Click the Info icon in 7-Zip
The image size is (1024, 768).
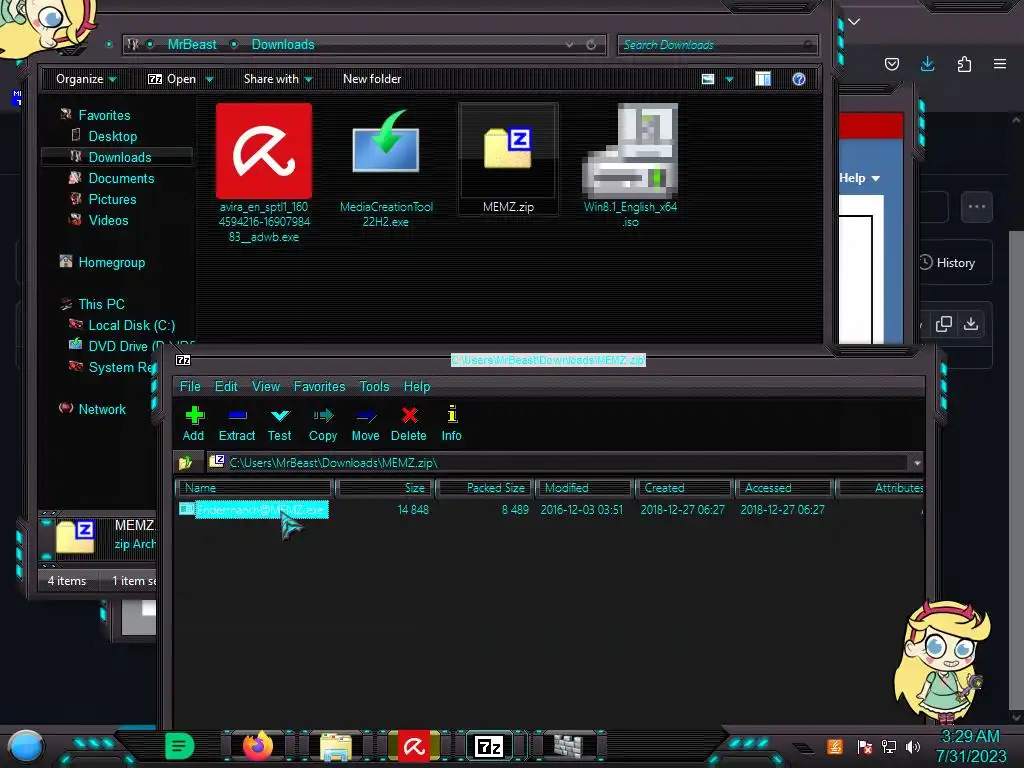pyautogui.click(x=451, y=424)
